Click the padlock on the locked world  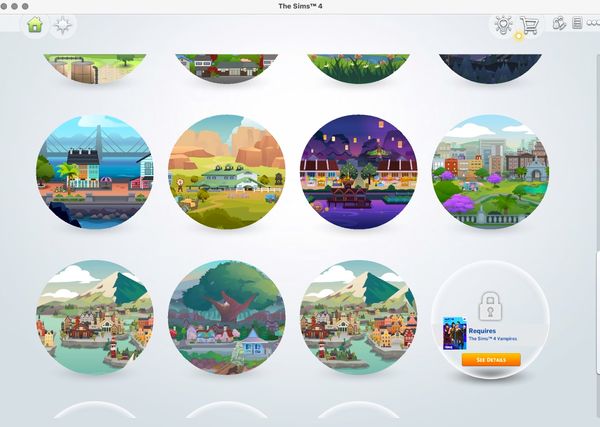tap(489, 305)
